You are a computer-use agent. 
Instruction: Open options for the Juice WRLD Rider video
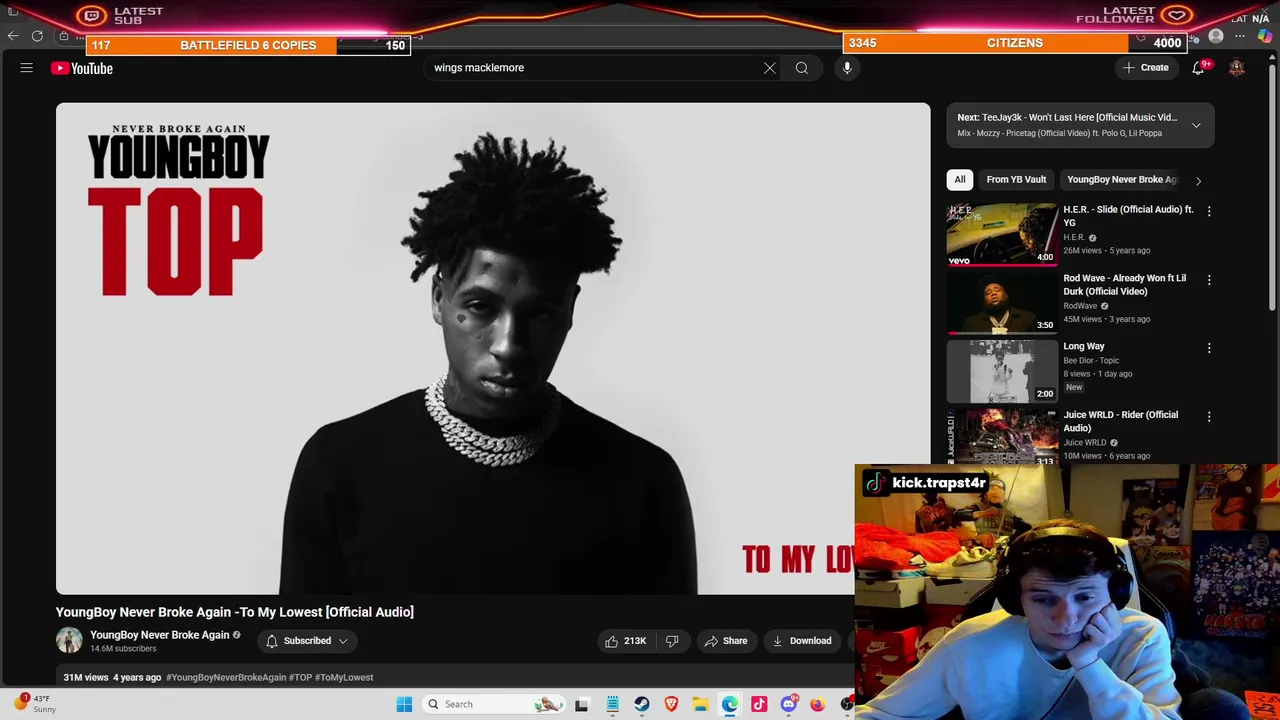click(1209, 416)
